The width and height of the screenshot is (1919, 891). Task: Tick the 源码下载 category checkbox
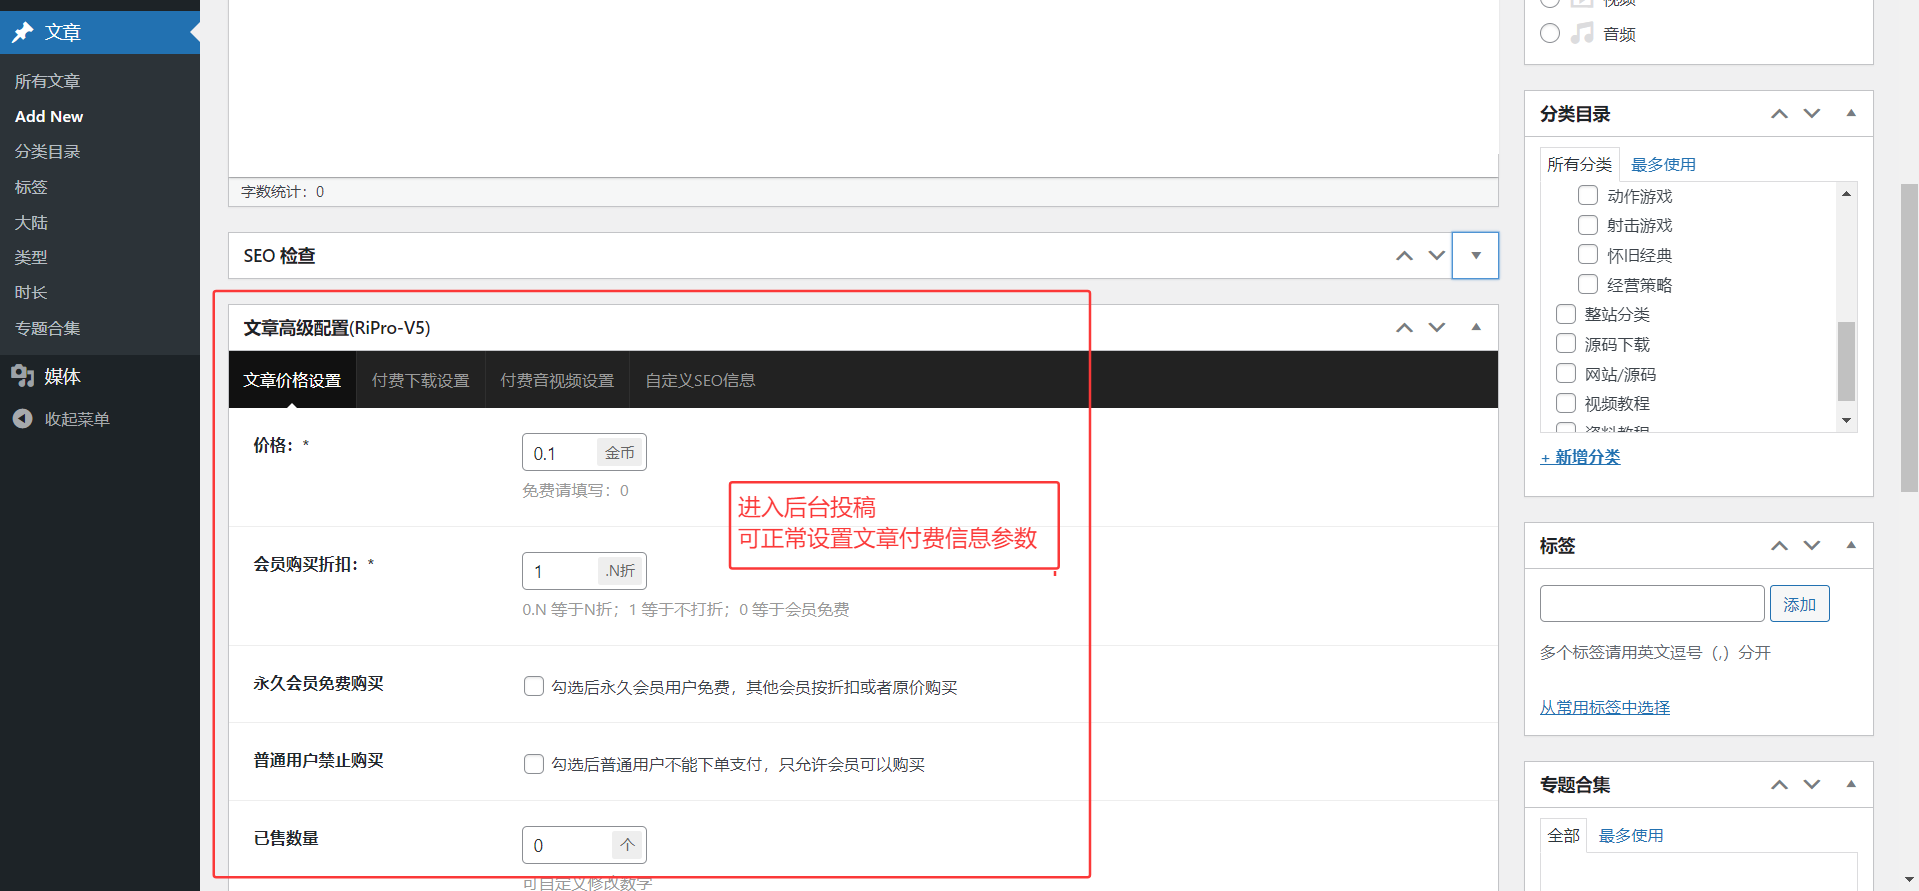click(1566, 344)
